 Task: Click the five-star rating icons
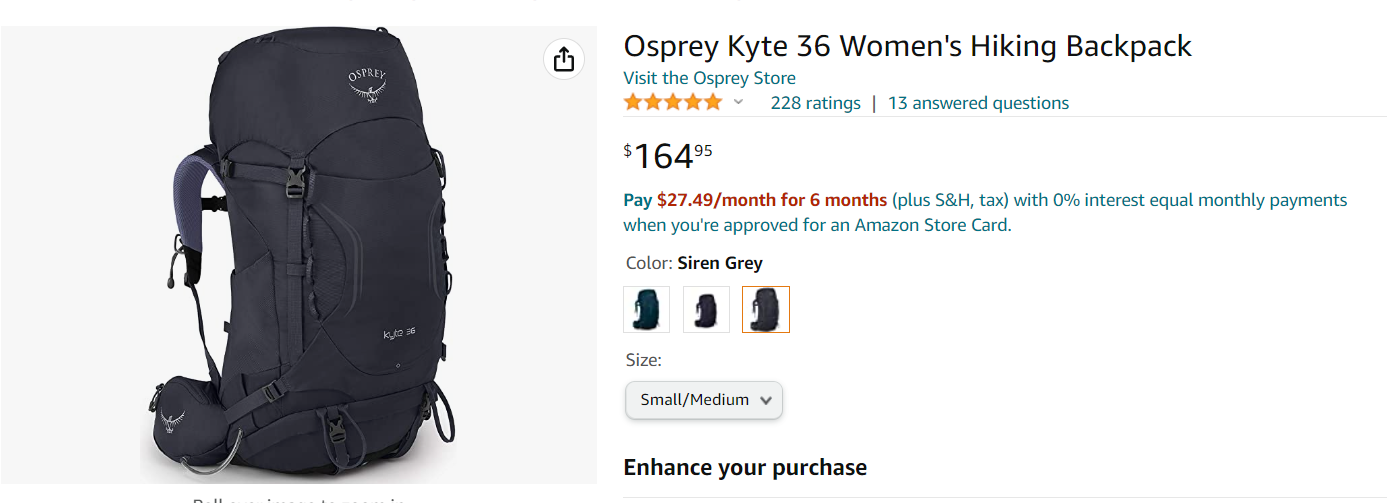point(672,103)
